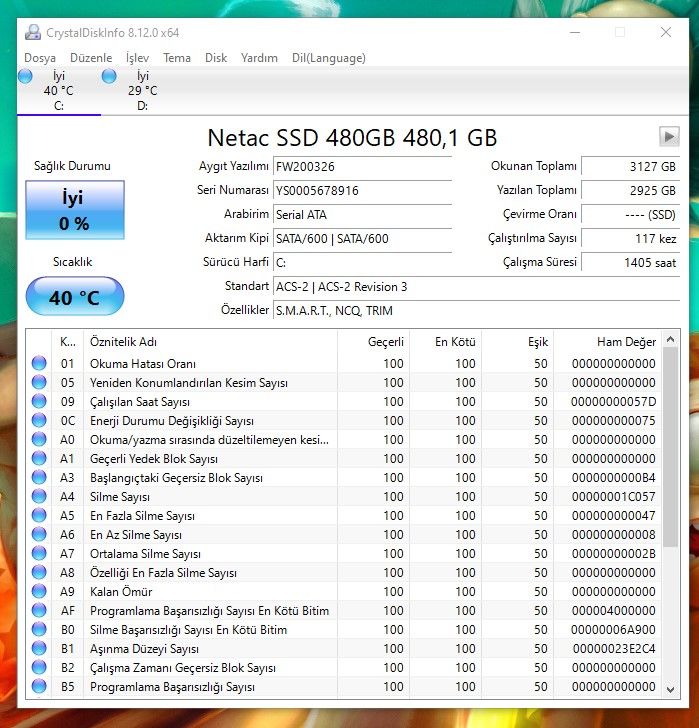Switch to C: drive tab at 40 °C
This screenshot has width=699, height=728.
click(x=59, y=91)
